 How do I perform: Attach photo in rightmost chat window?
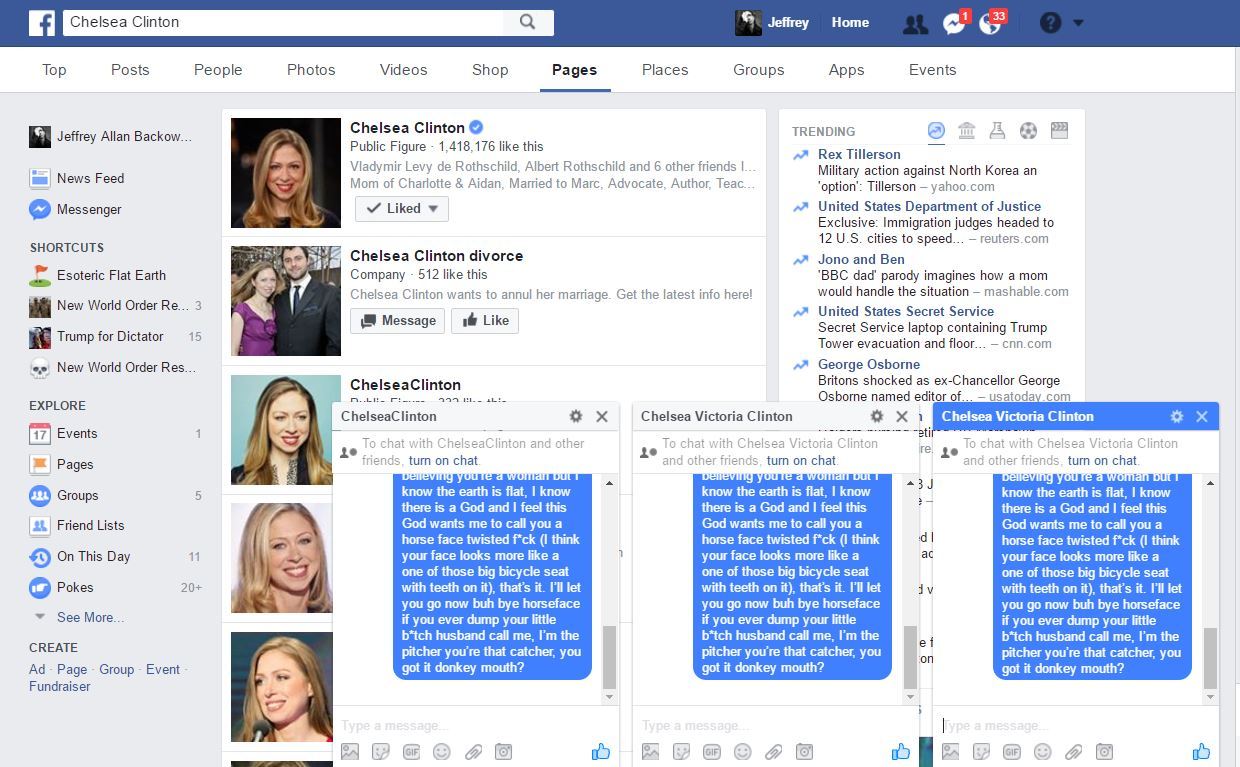click(950, 752)
